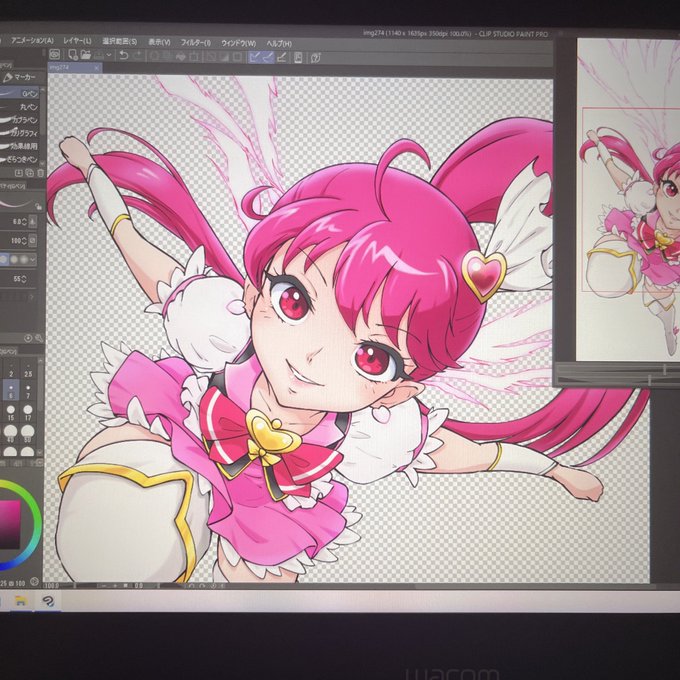This screenshot has width=680, height=680.
Task: Click the delete sub tool trash icon
Action: point(40,173)
